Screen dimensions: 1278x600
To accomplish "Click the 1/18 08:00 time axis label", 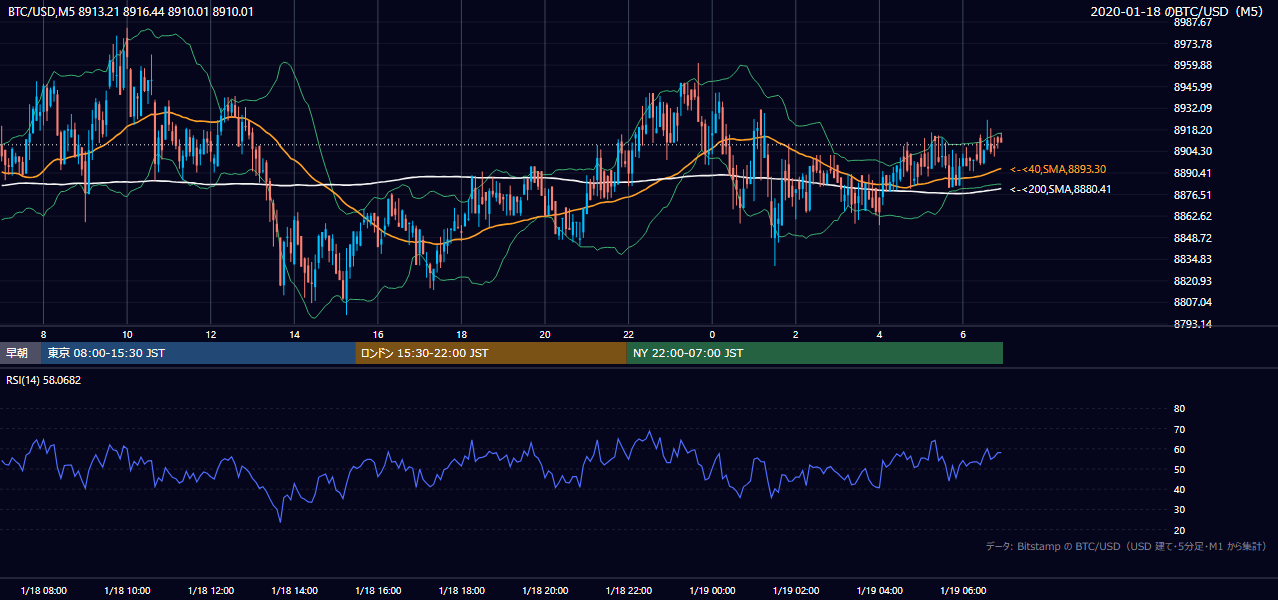I will click(44, 591).
